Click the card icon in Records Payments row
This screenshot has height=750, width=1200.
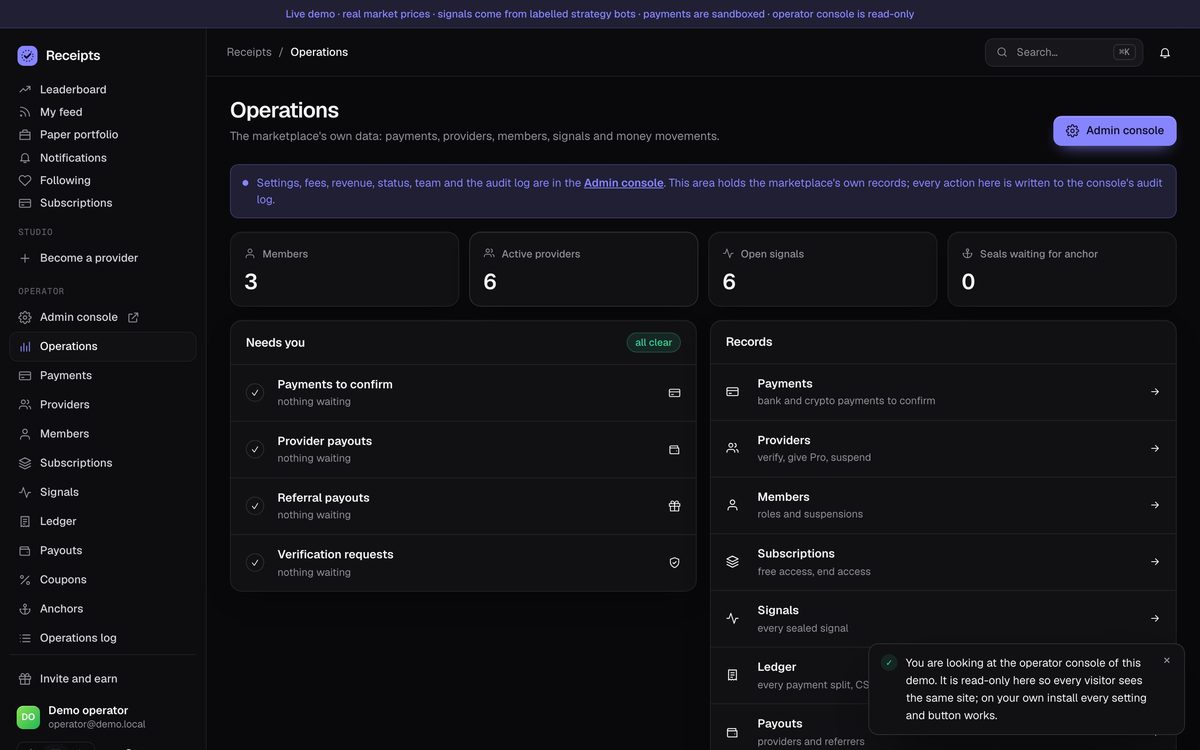[732, 392]
